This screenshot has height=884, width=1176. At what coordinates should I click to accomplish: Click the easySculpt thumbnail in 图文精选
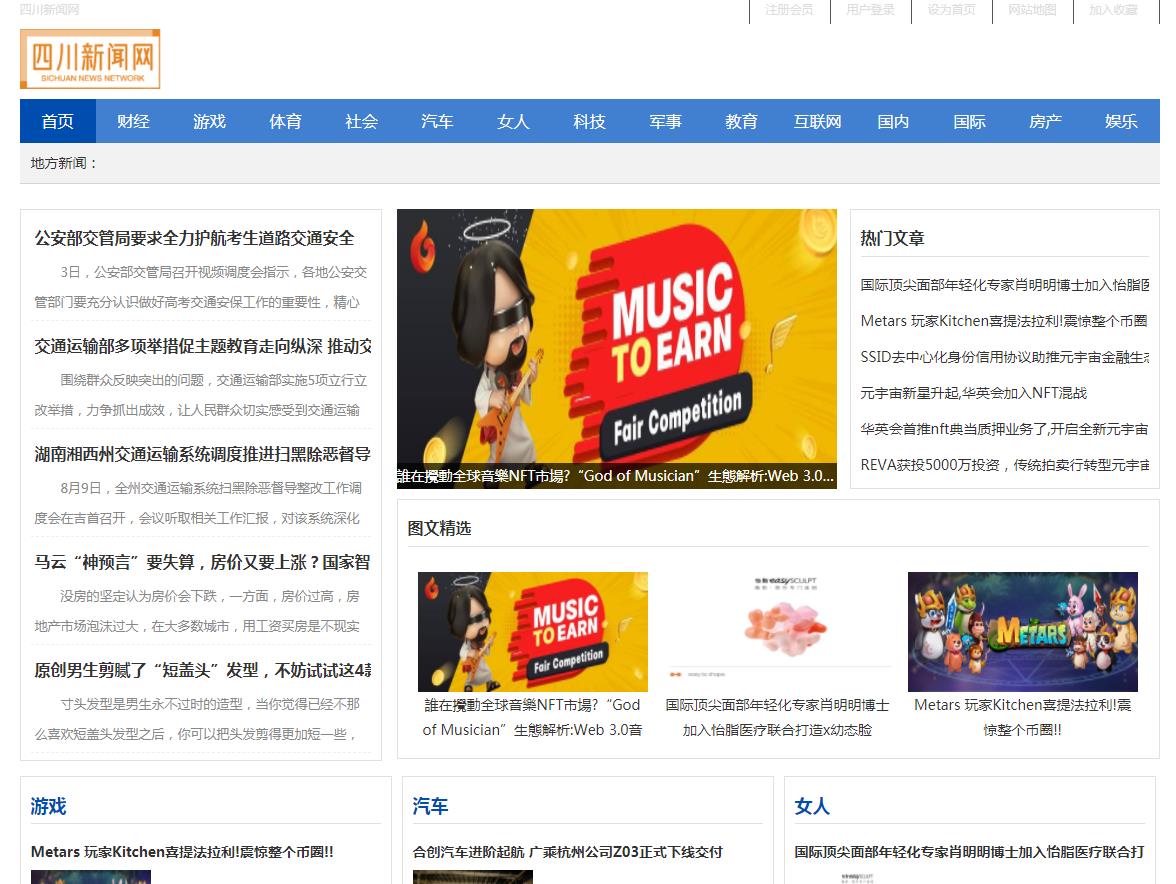(778, 632)
